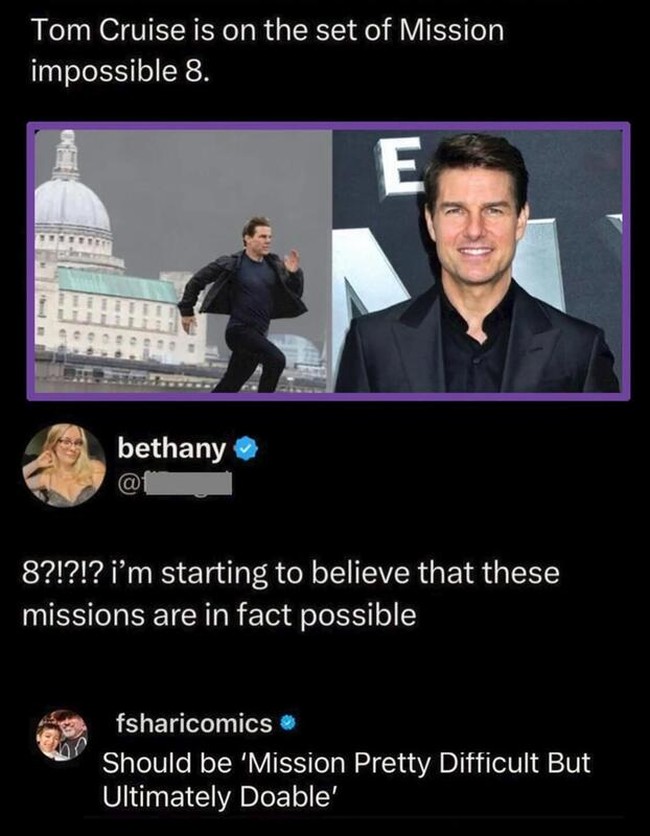The height and width of the screenshot is (836, 650).
Task: Click the verified badge beside fsharicomics
Action: click(x=287, y=722)
